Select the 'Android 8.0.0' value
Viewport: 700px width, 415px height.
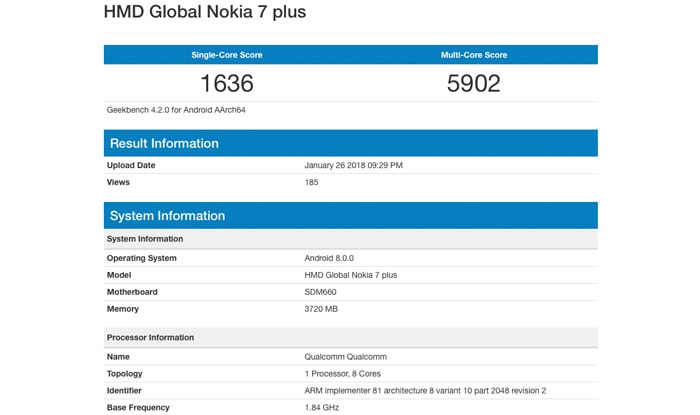tap(329, 258)
